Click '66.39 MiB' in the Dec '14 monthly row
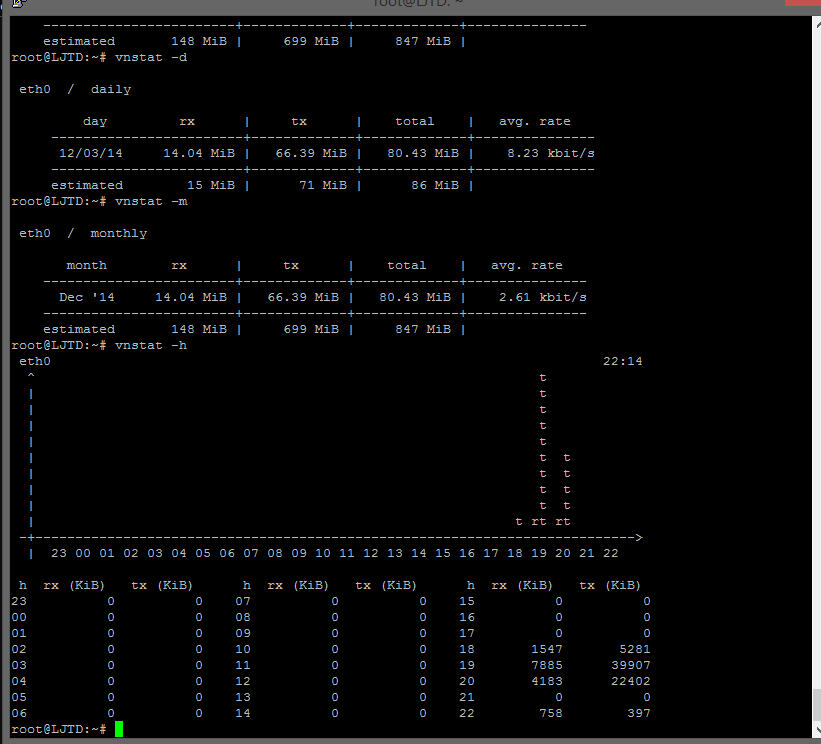 point(303,297)
